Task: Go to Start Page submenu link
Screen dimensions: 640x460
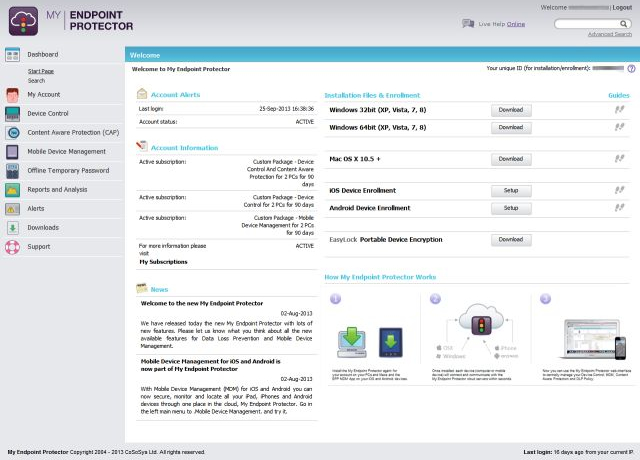Action: click(41, 71)
